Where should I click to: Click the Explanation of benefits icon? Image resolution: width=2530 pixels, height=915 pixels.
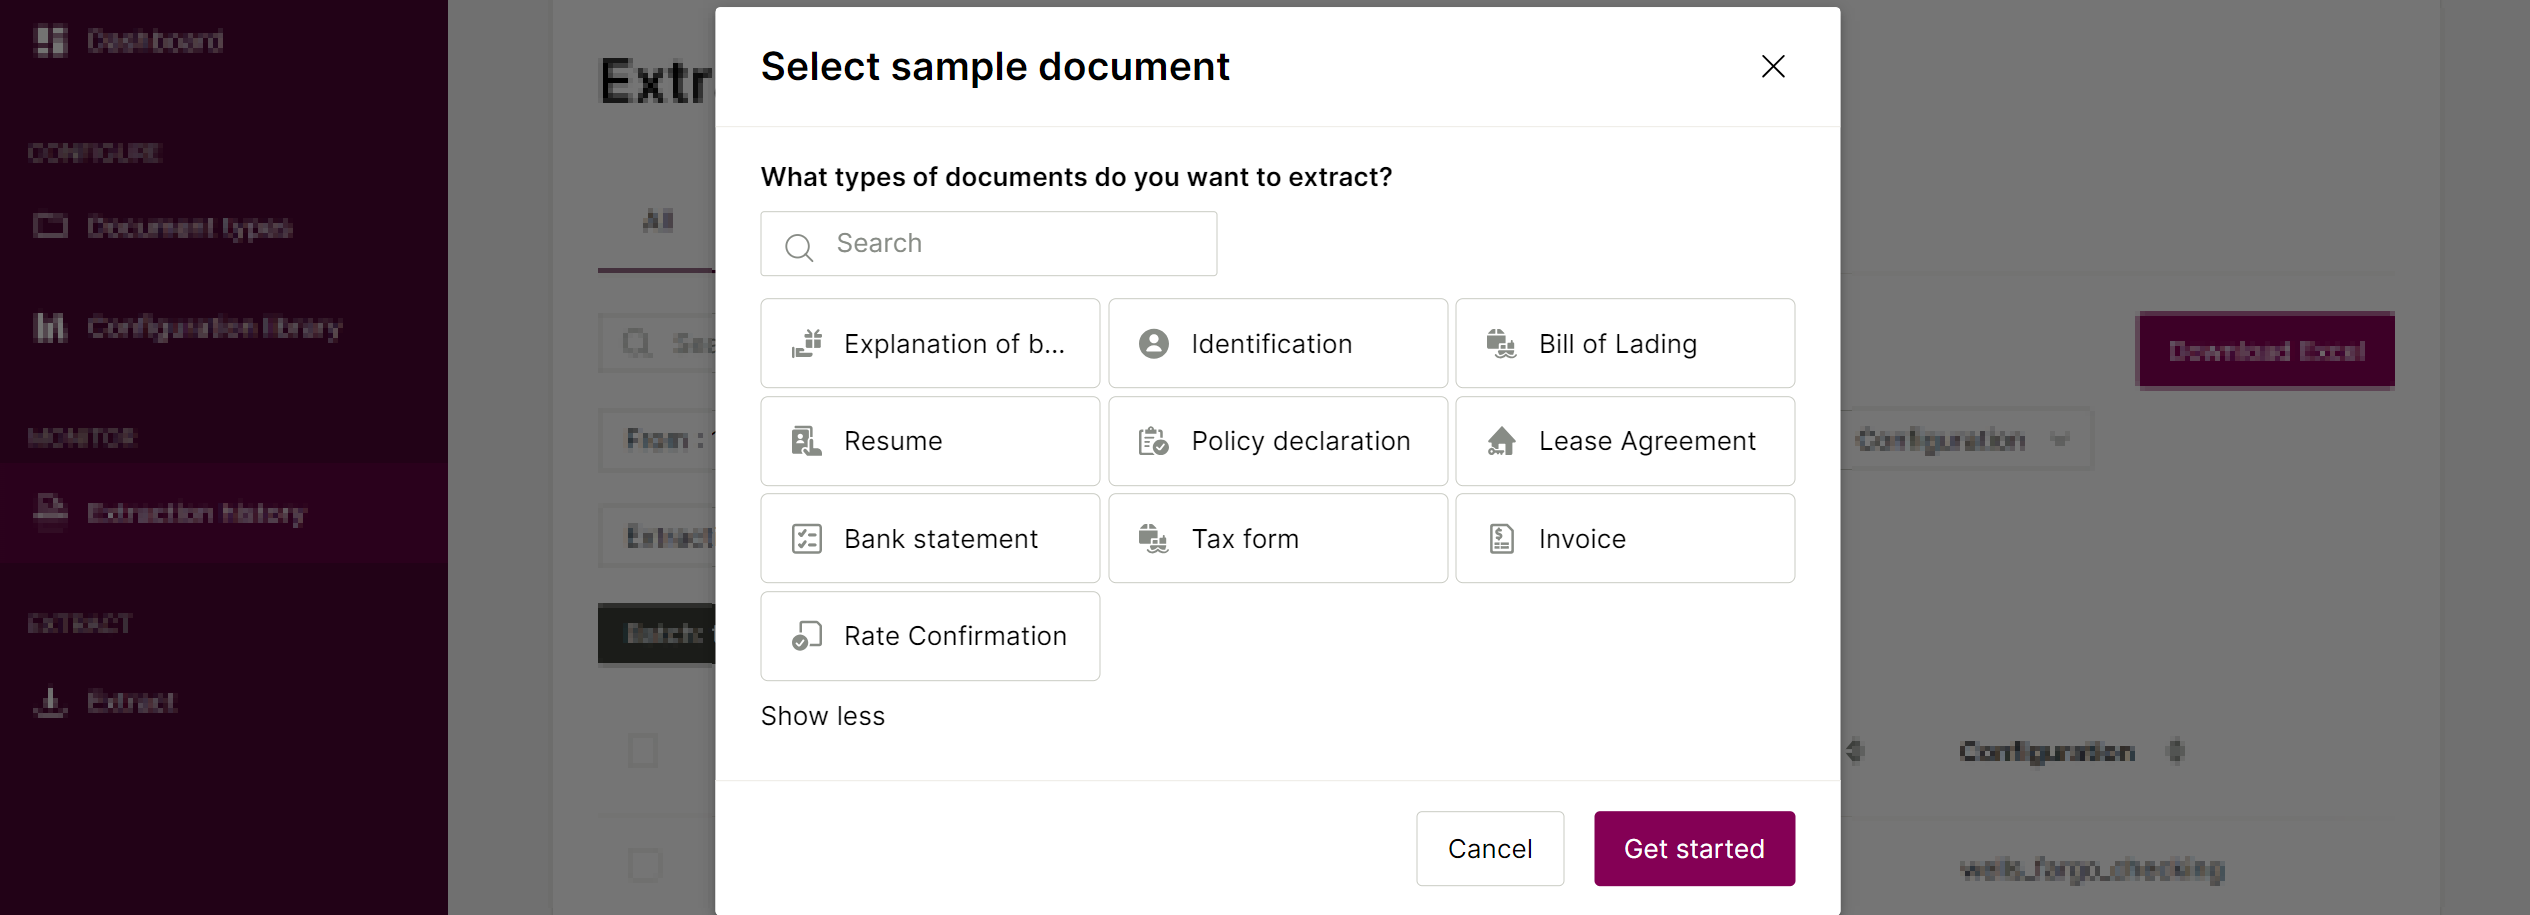coord(807,344)
